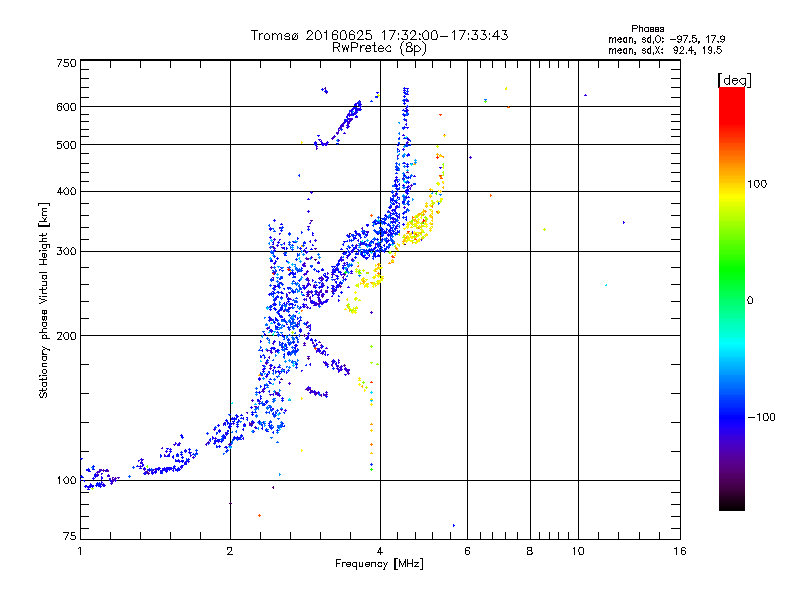Image resolution: width=800 pixels, height=600 pixels.
Task: Click the 'Stationary phase Virtual Height [km]' axis title
Action: [44, 300]
